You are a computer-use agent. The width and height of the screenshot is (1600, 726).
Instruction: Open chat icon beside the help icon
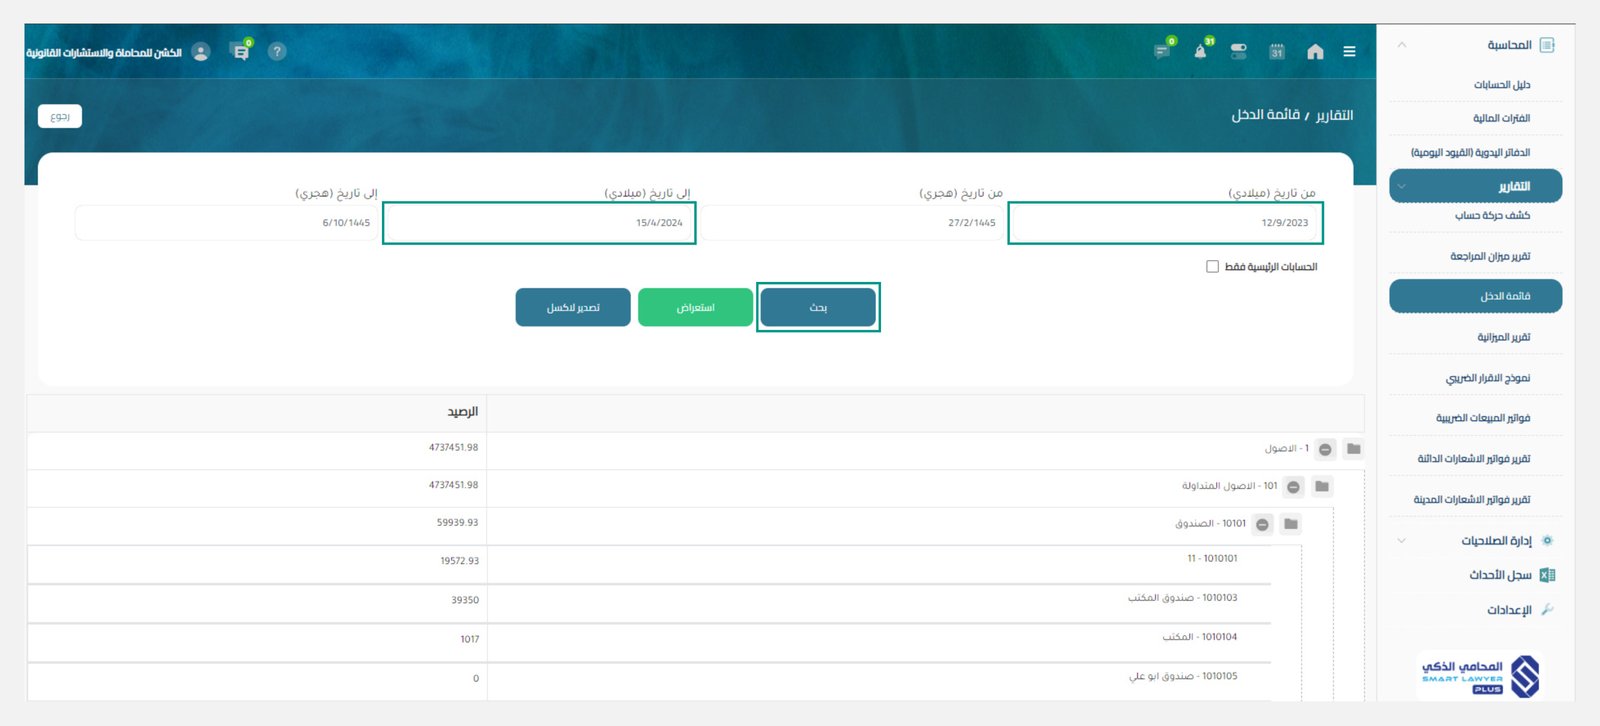[x=241, y=50]
